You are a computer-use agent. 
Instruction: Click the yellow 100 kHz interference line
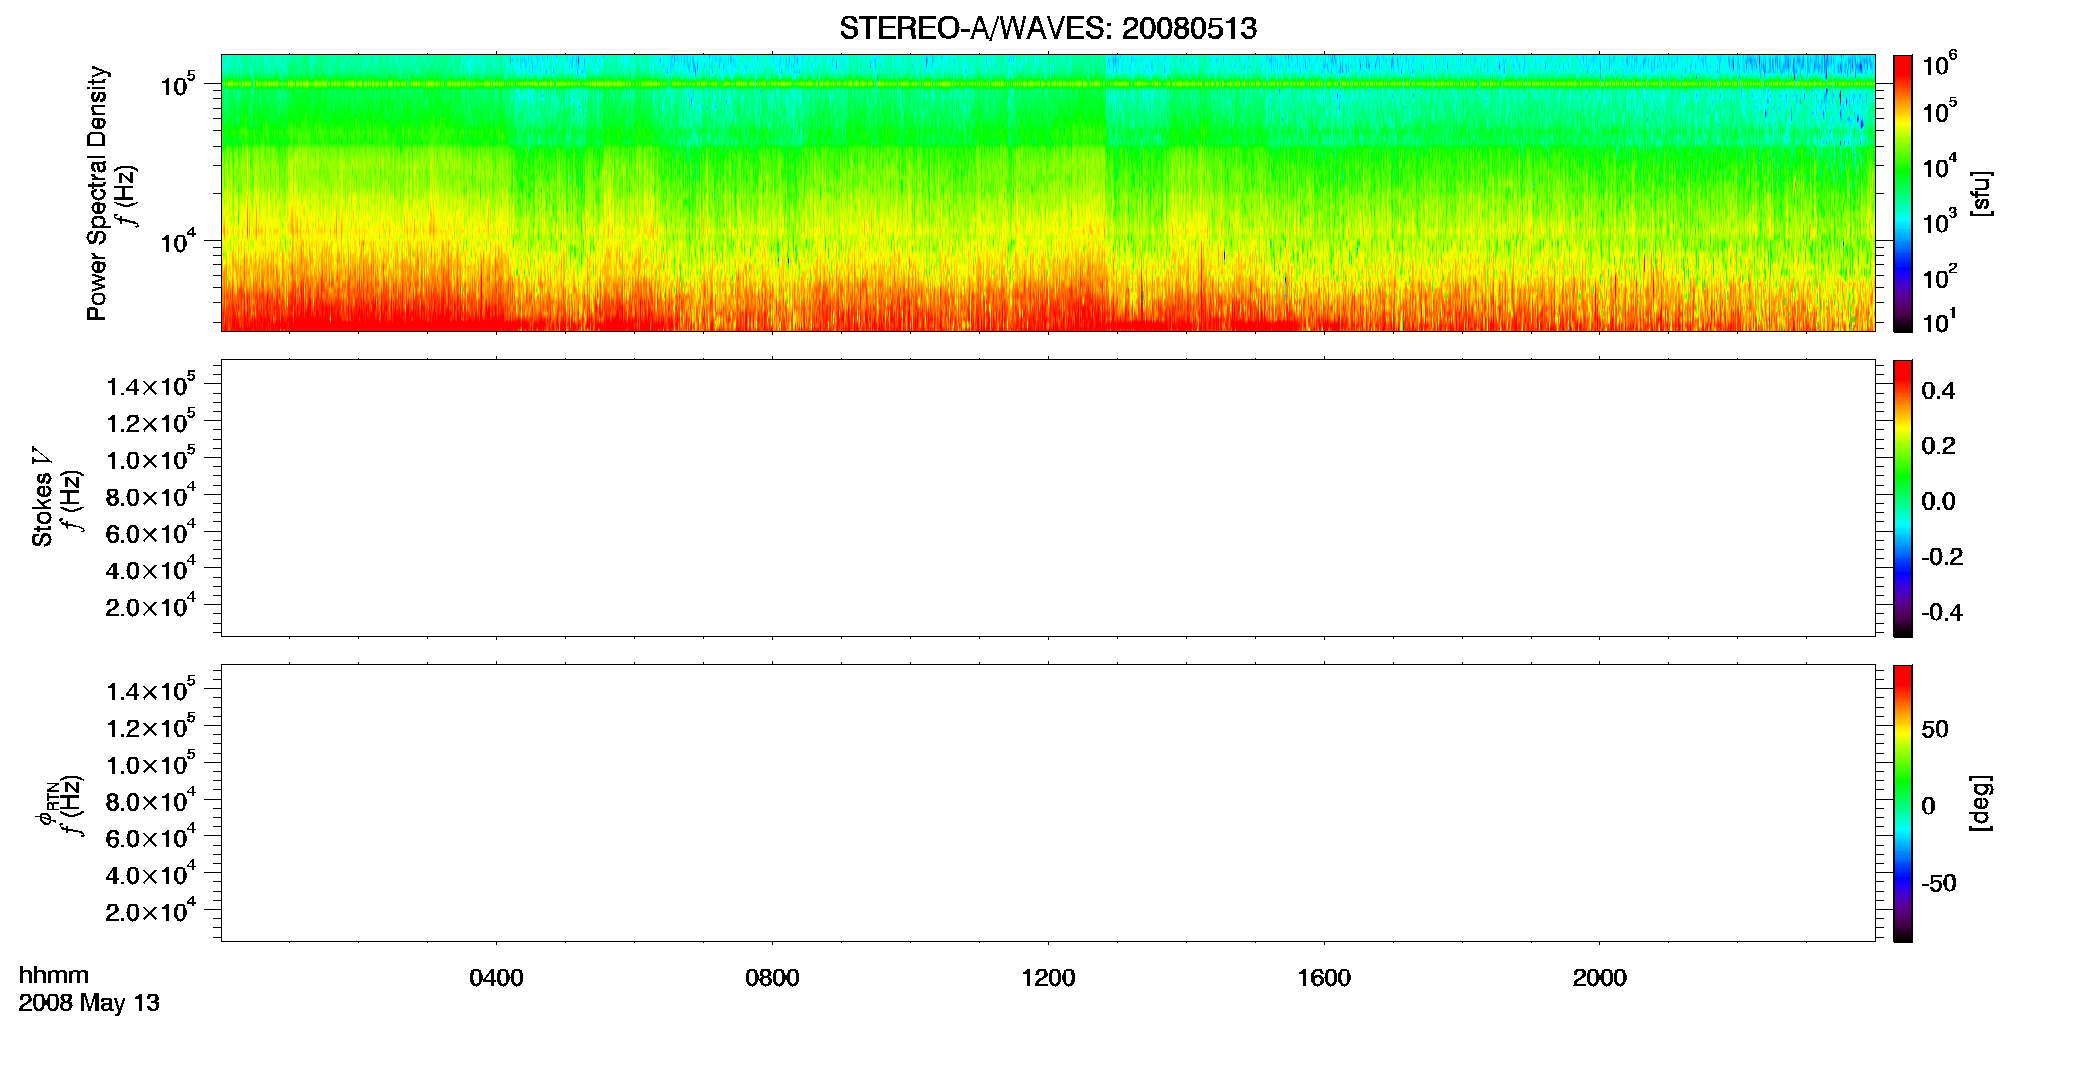point(1048,84)
